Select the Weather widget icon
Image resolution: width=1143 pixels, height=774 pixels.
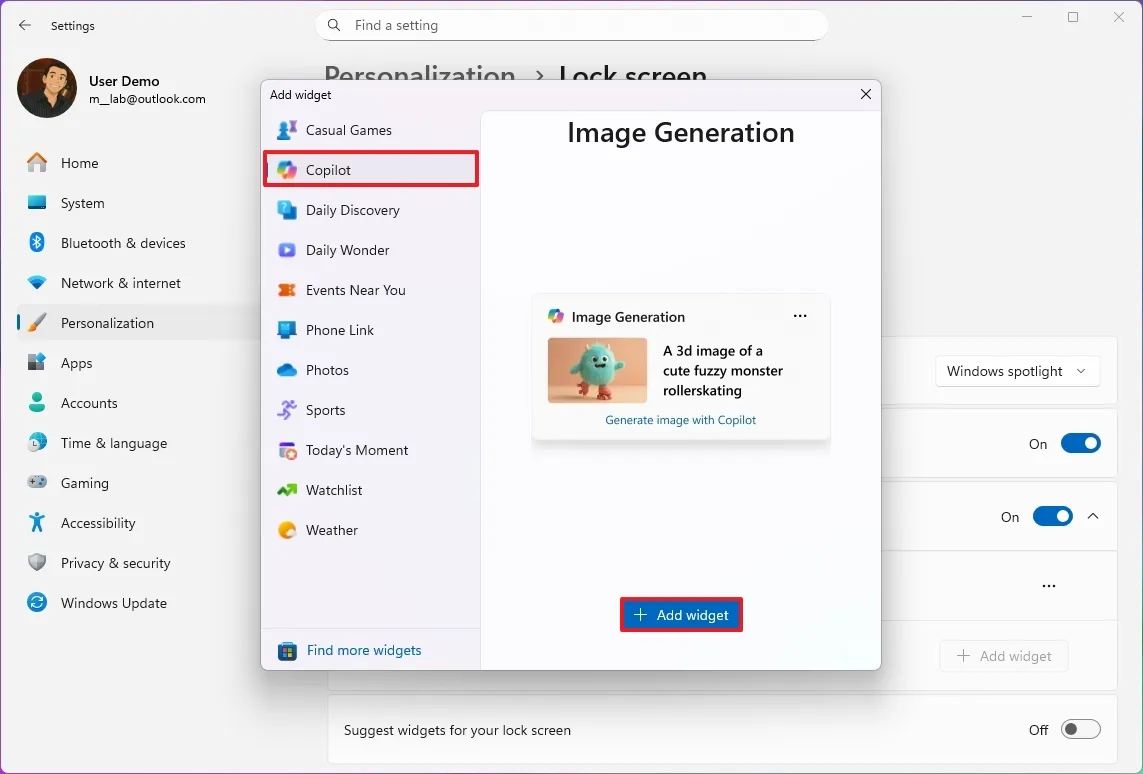pos(287,530)
